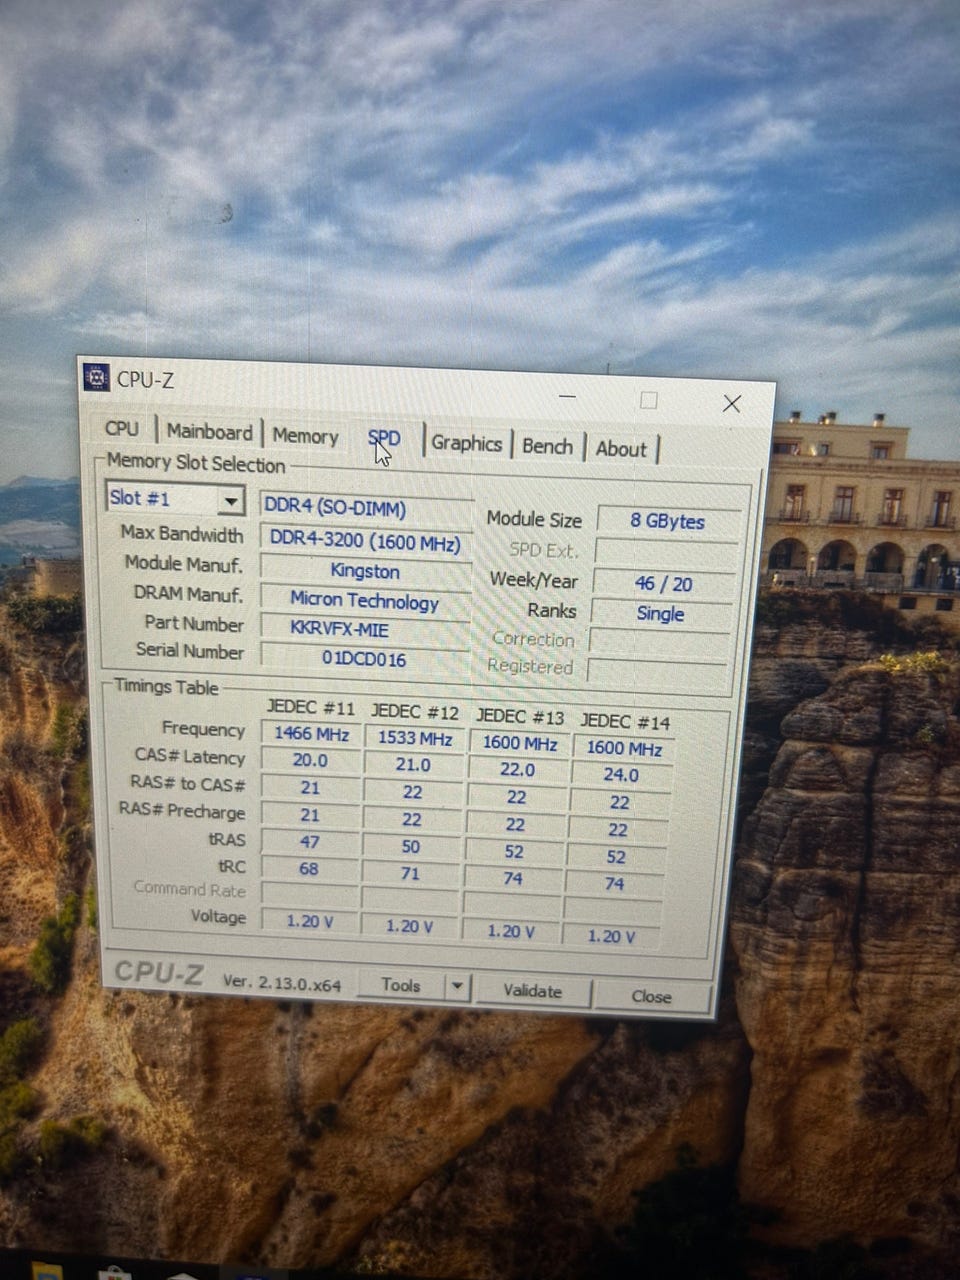Close CPU-Z with the X icon

732,403
